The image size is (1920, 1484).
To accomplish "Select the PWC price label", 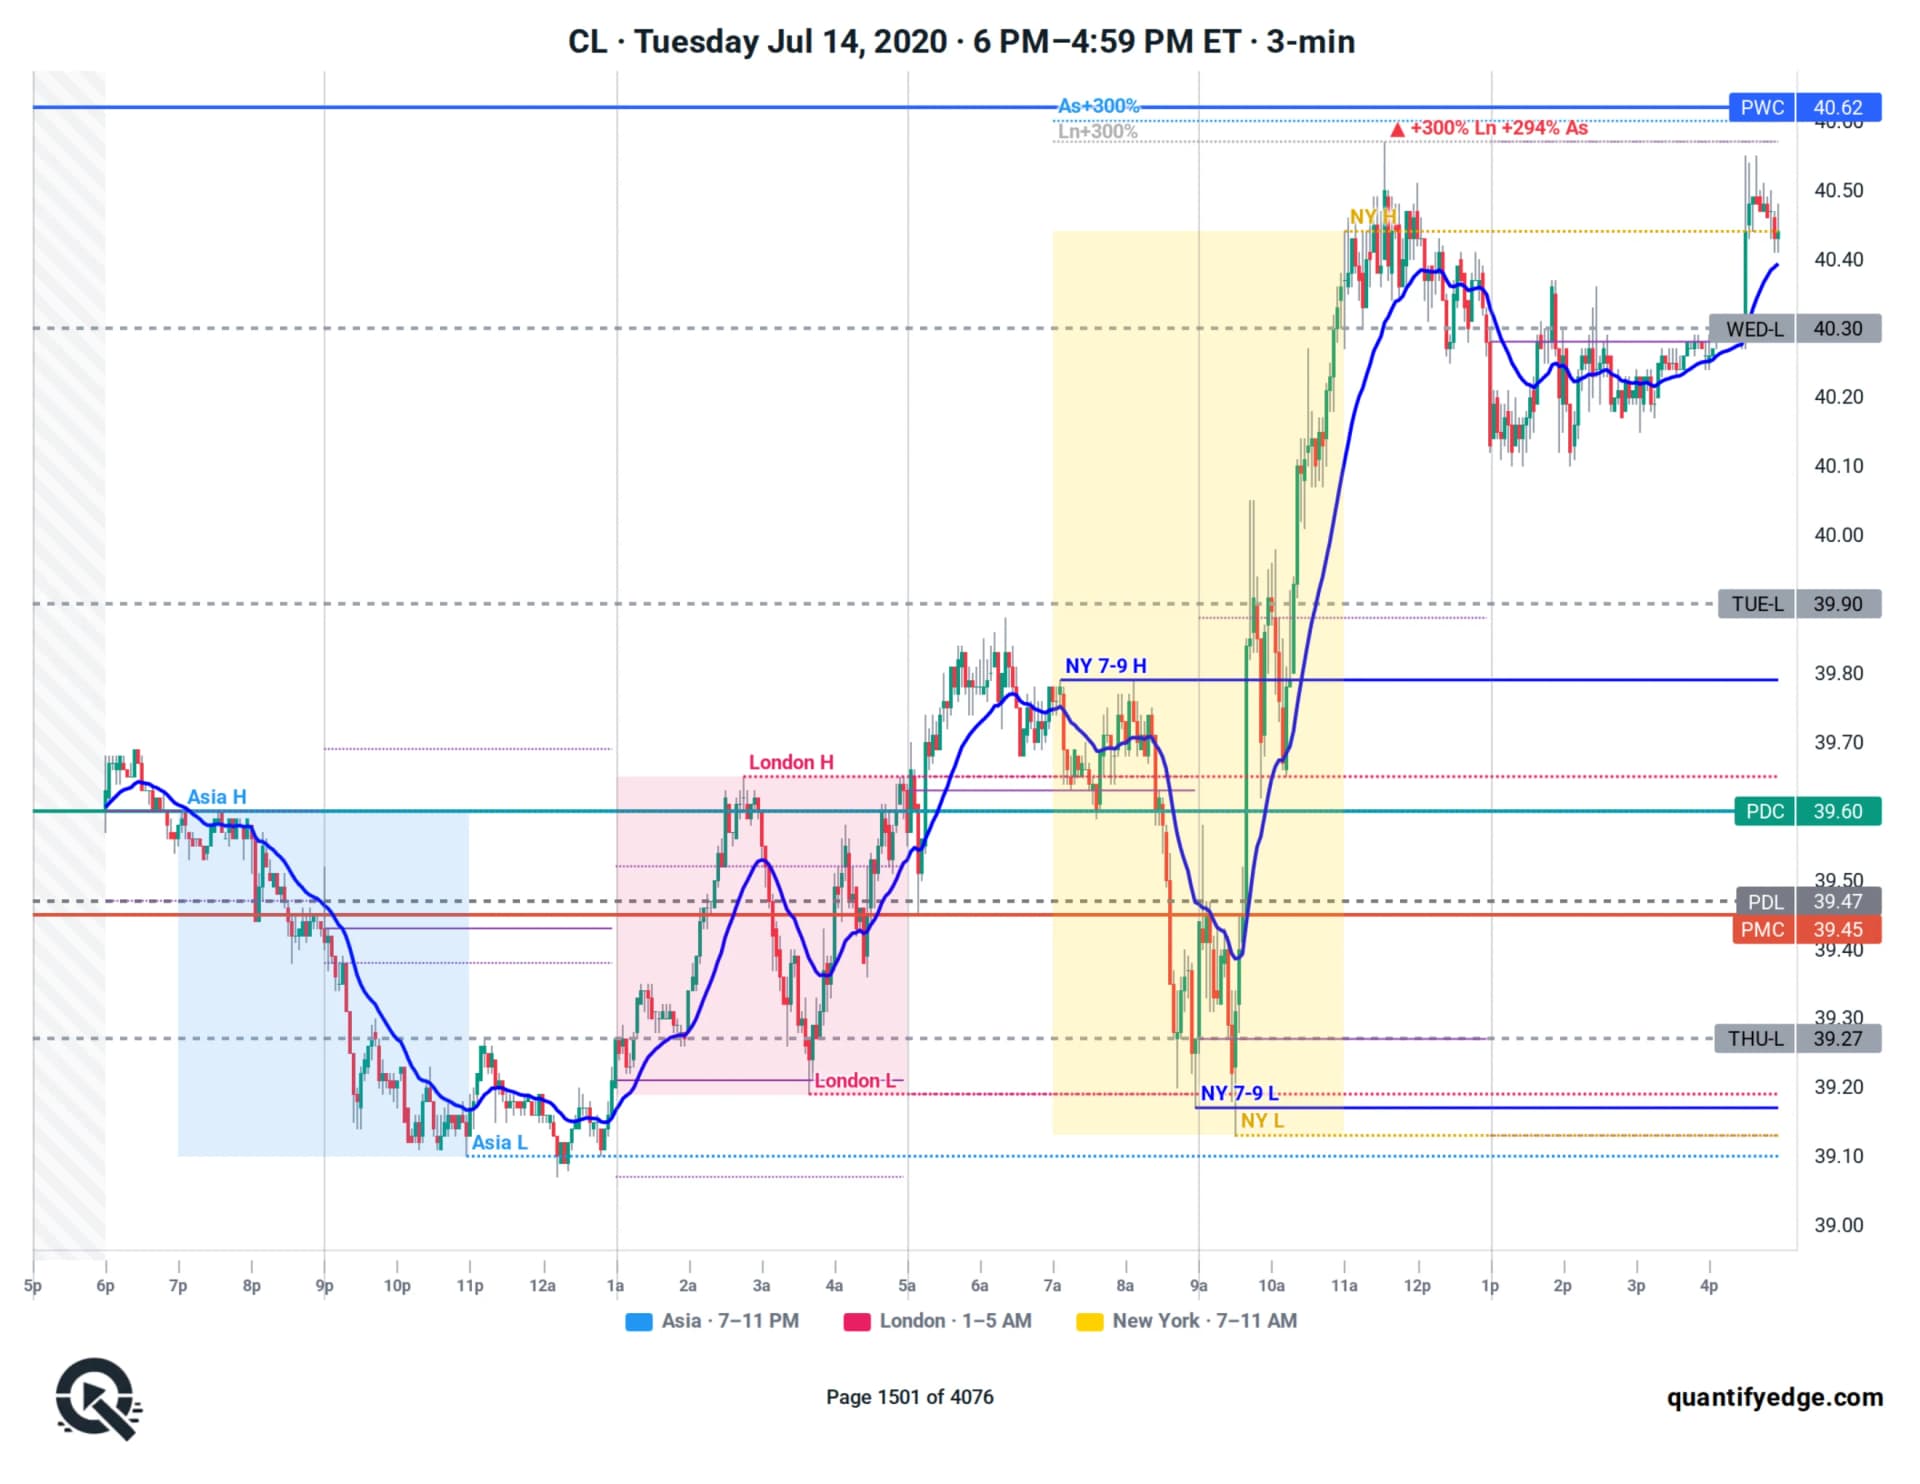I will 1762,107.
